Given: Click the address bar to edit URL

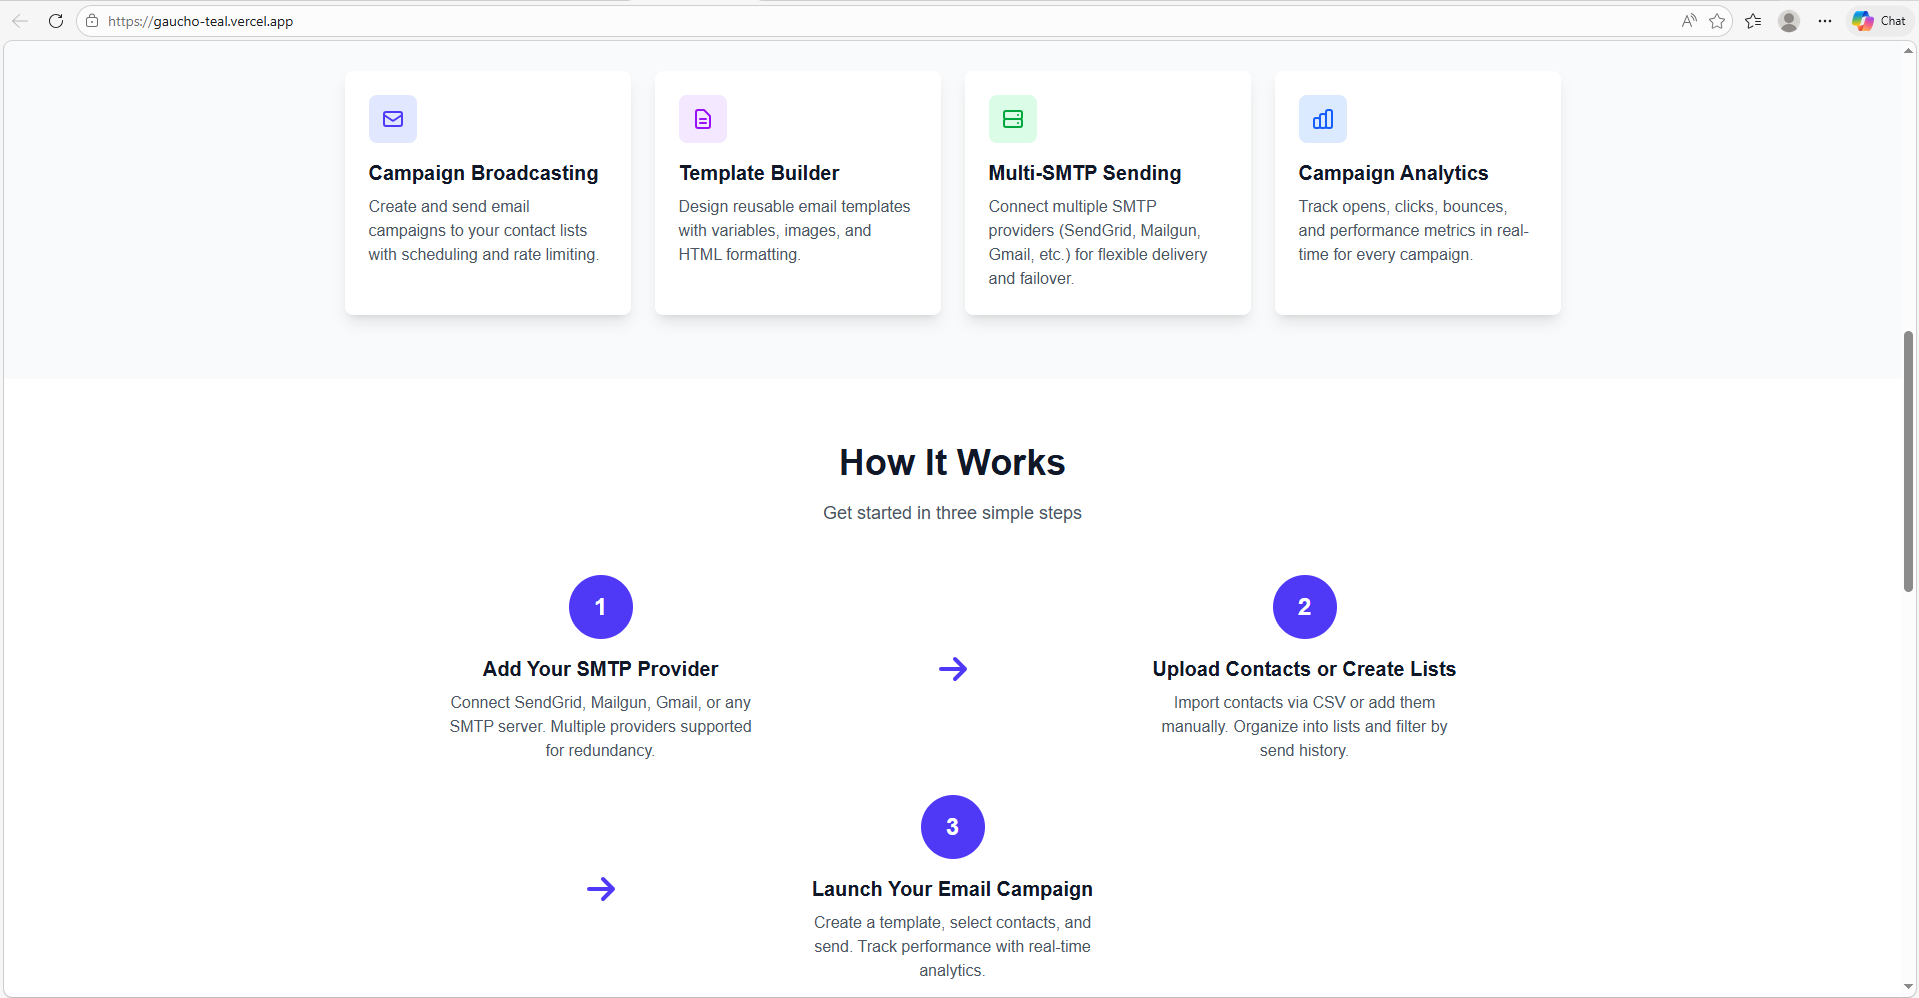Looking at the screenshot, I should (x=400, y=20).
